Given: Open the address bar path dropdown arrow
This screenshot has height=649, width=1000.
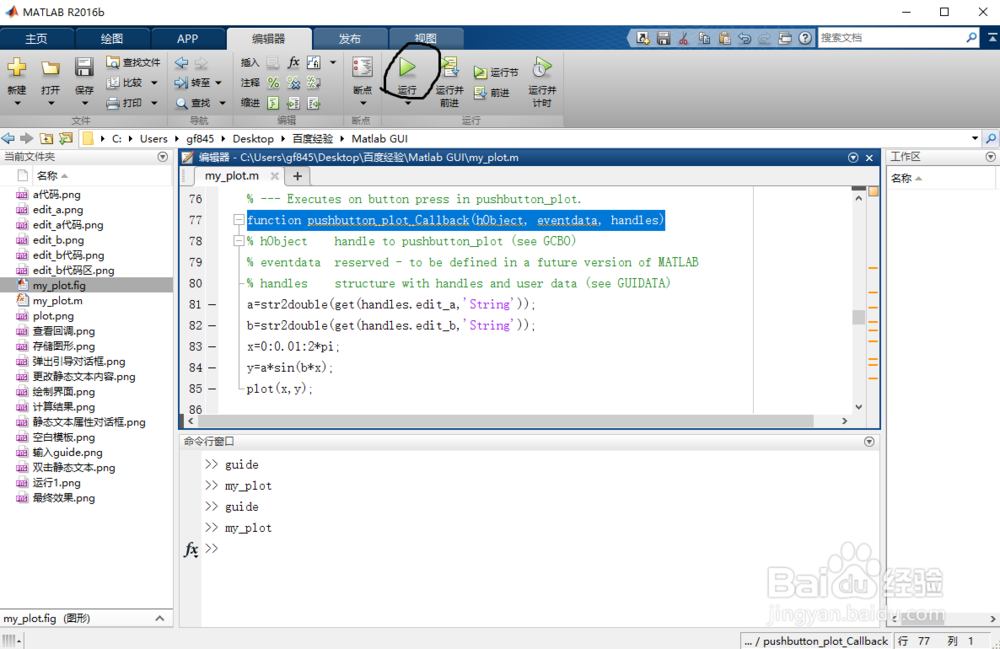Looking at the screenshot, I should click(974, 138).
